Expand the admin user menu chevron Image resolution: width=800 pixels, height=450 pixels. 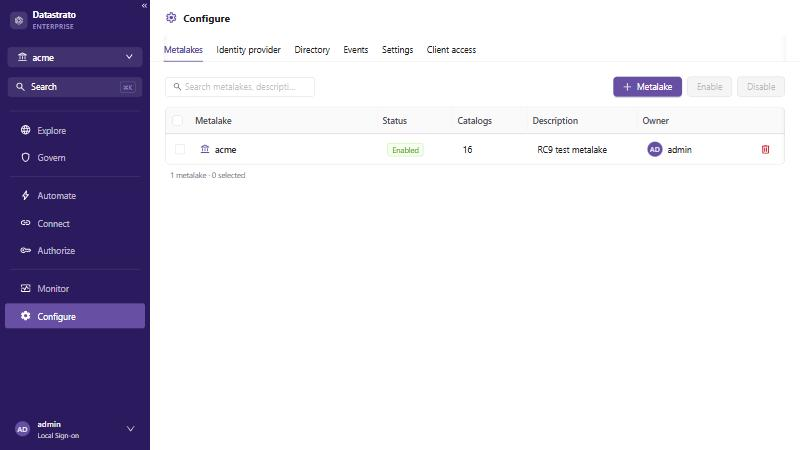(x=131, y=429)
